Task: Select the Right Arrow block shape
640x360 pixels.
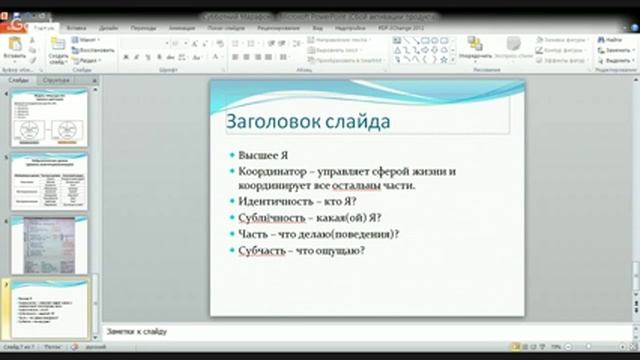Action: pos(425,50)
